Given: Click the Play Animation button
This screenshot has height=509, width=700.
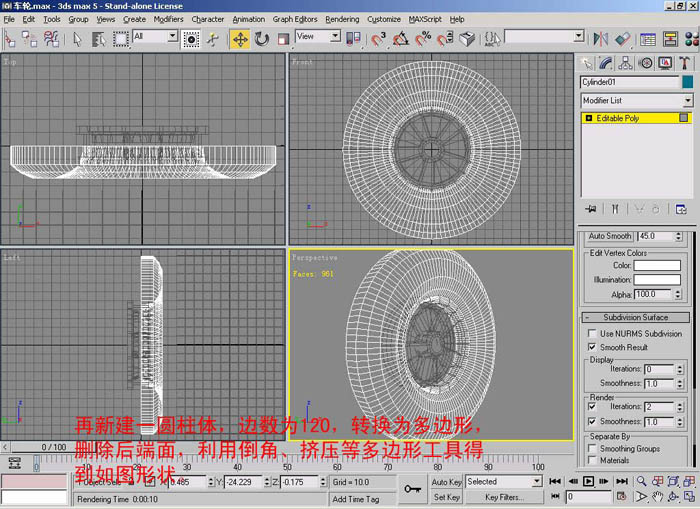Looking at the screenshot, I should click(588, 481).
